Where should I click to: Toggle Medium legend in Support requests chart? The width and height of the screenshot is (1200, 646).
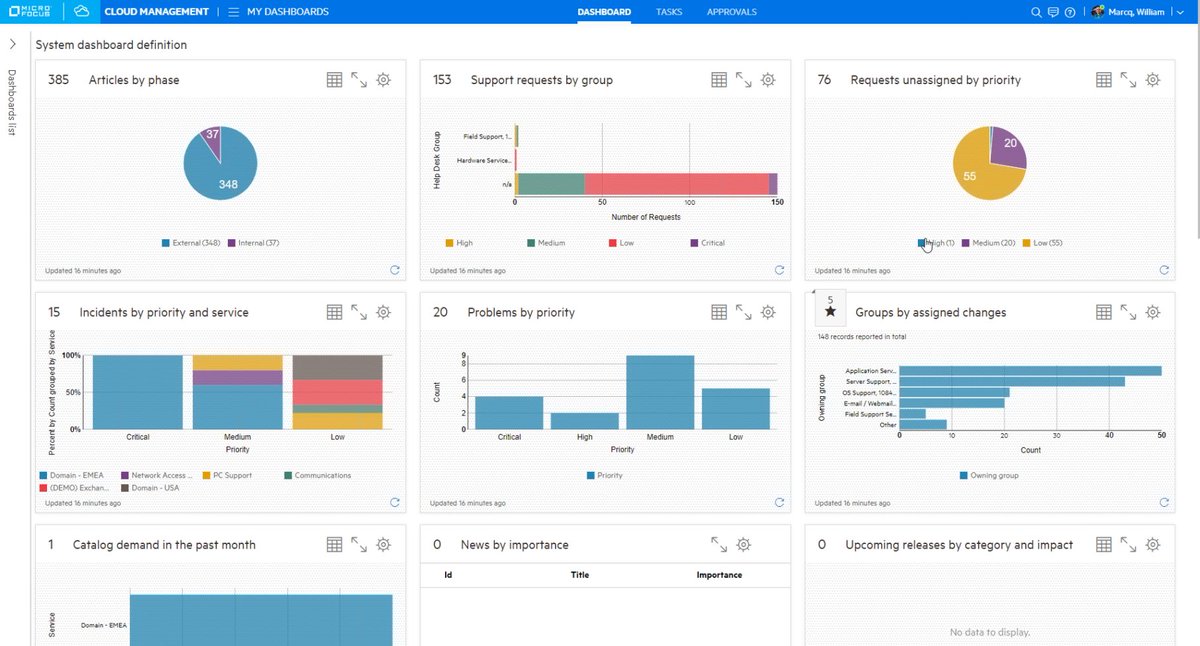545,243
